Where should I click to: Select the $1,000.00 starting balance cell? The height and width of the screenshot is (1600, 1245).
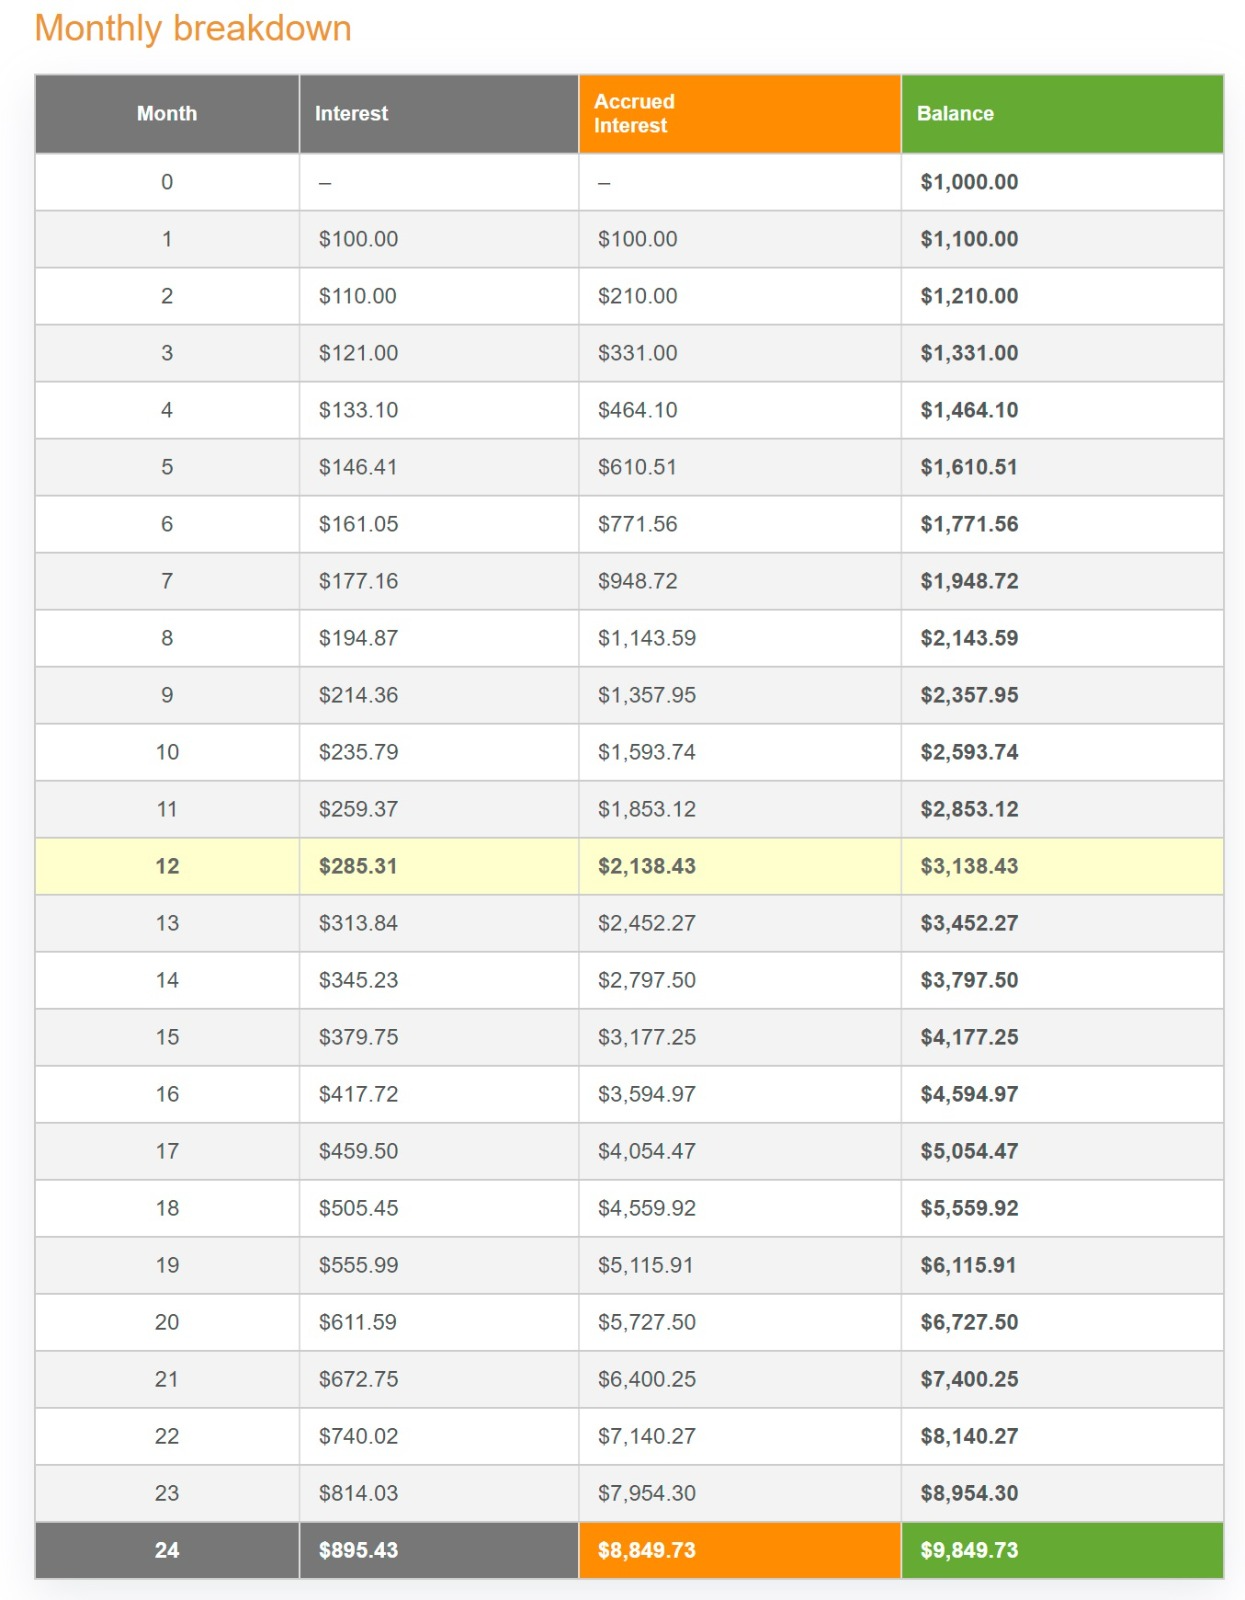pos(969,182)
